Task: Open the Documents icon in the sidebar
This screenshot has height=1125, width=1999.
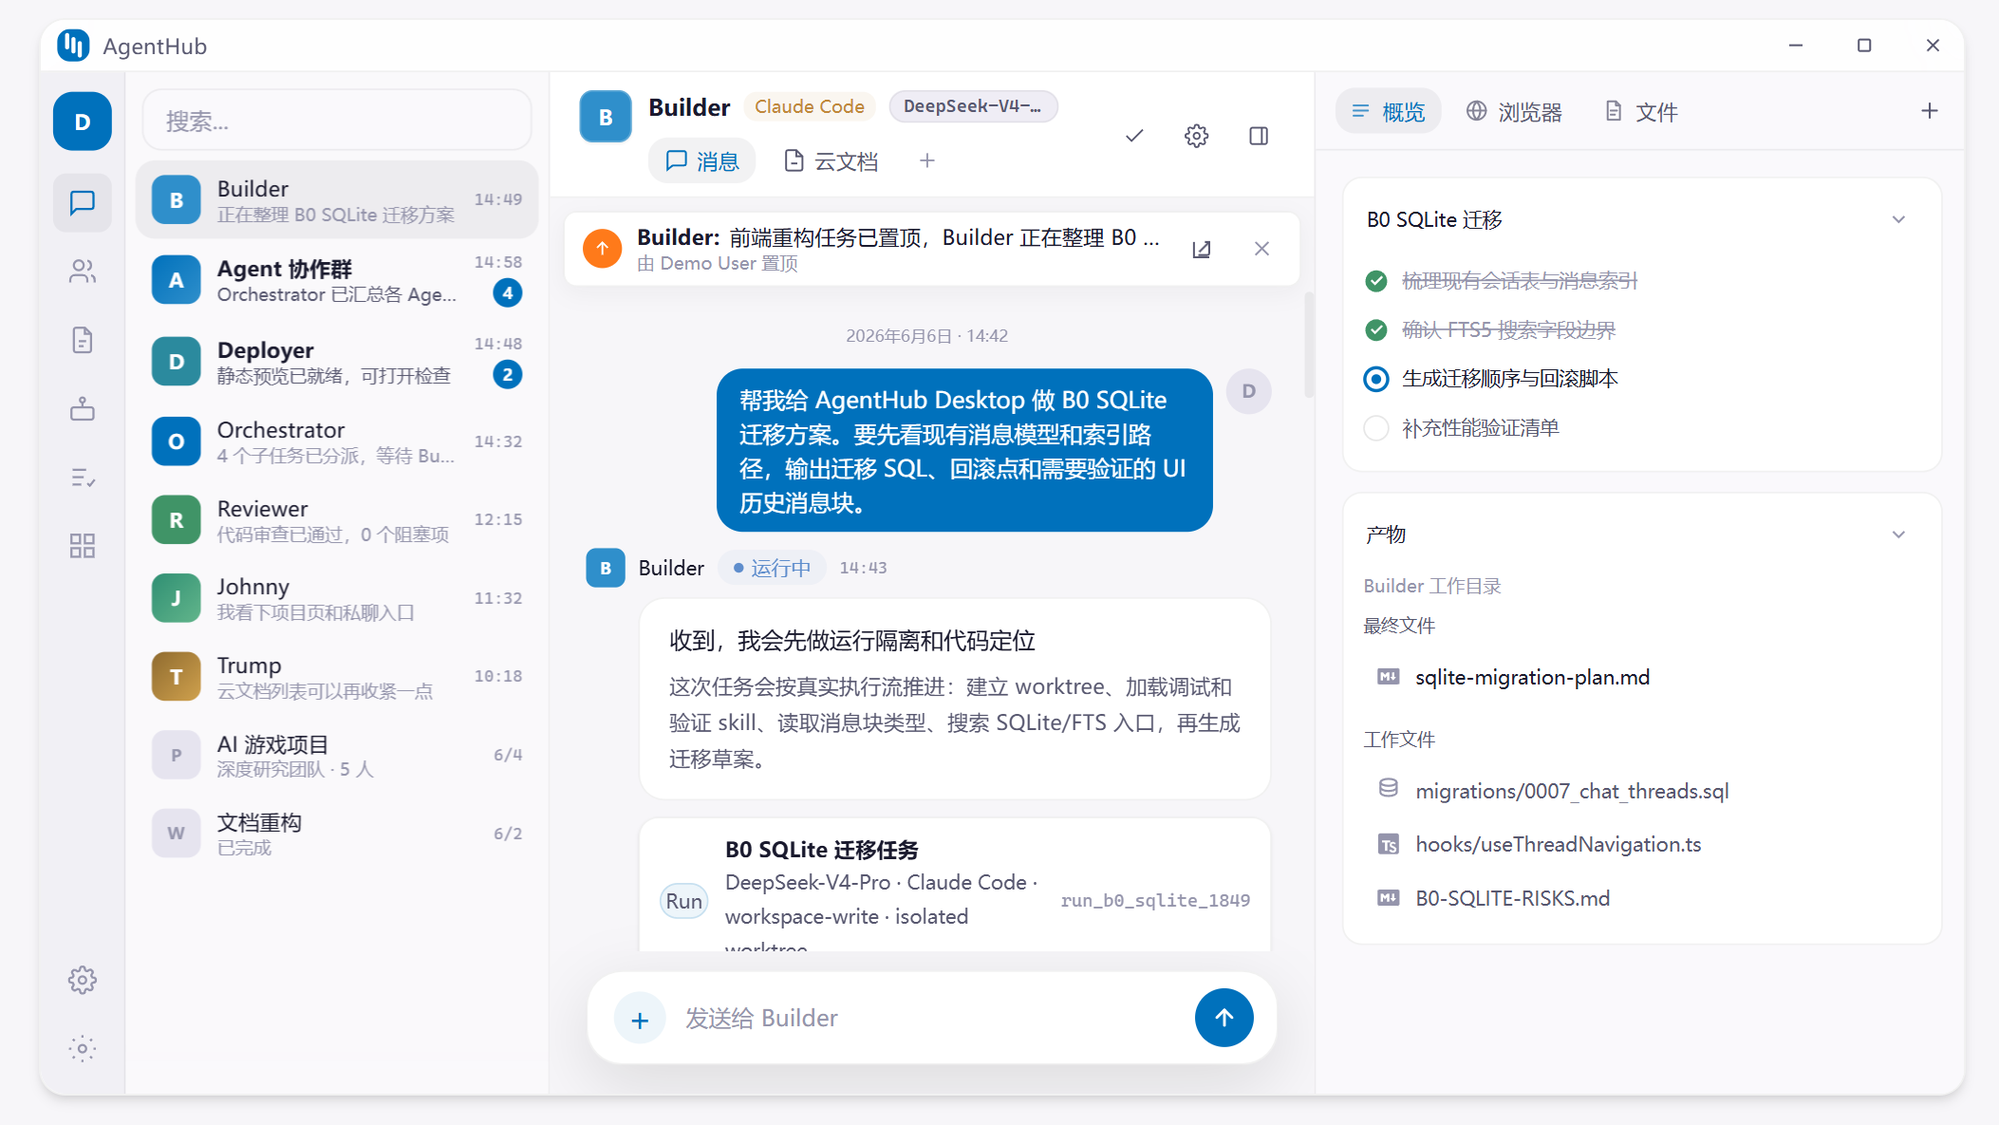Action: click(x=82, y=340)
